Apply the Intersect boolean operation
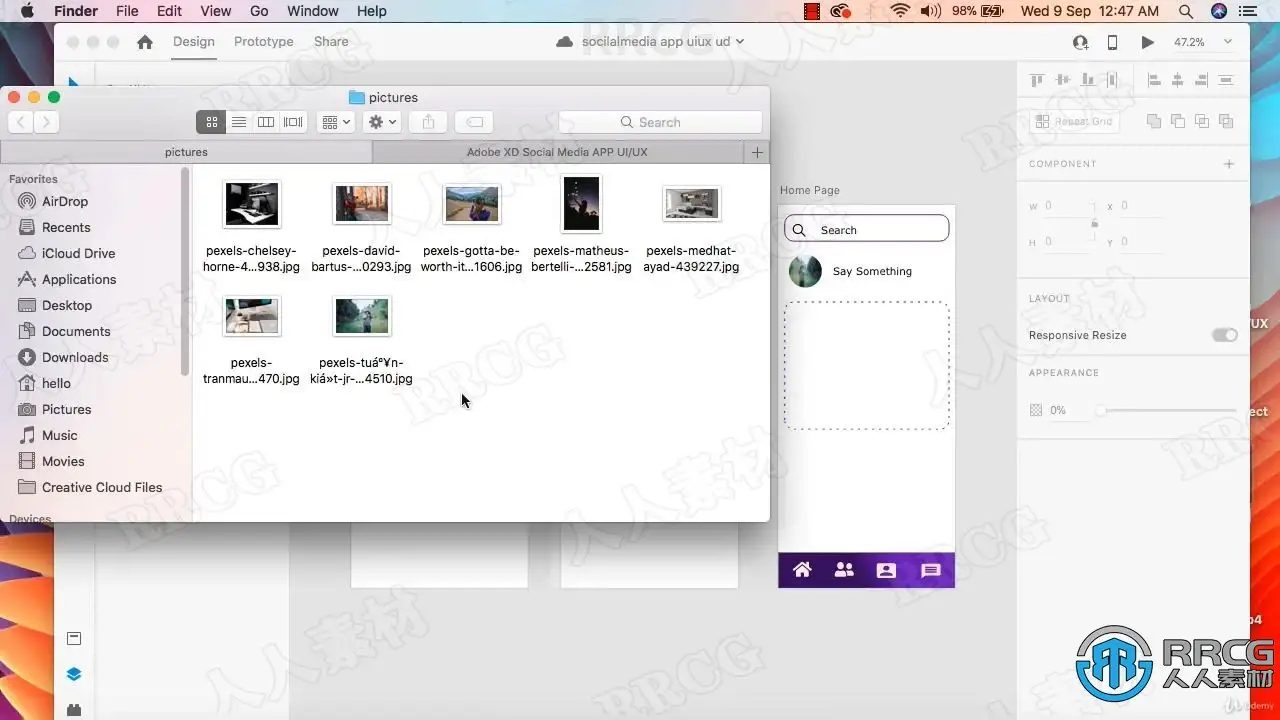The height and width of the screenshot is (720, 1280). (1202, 121)
